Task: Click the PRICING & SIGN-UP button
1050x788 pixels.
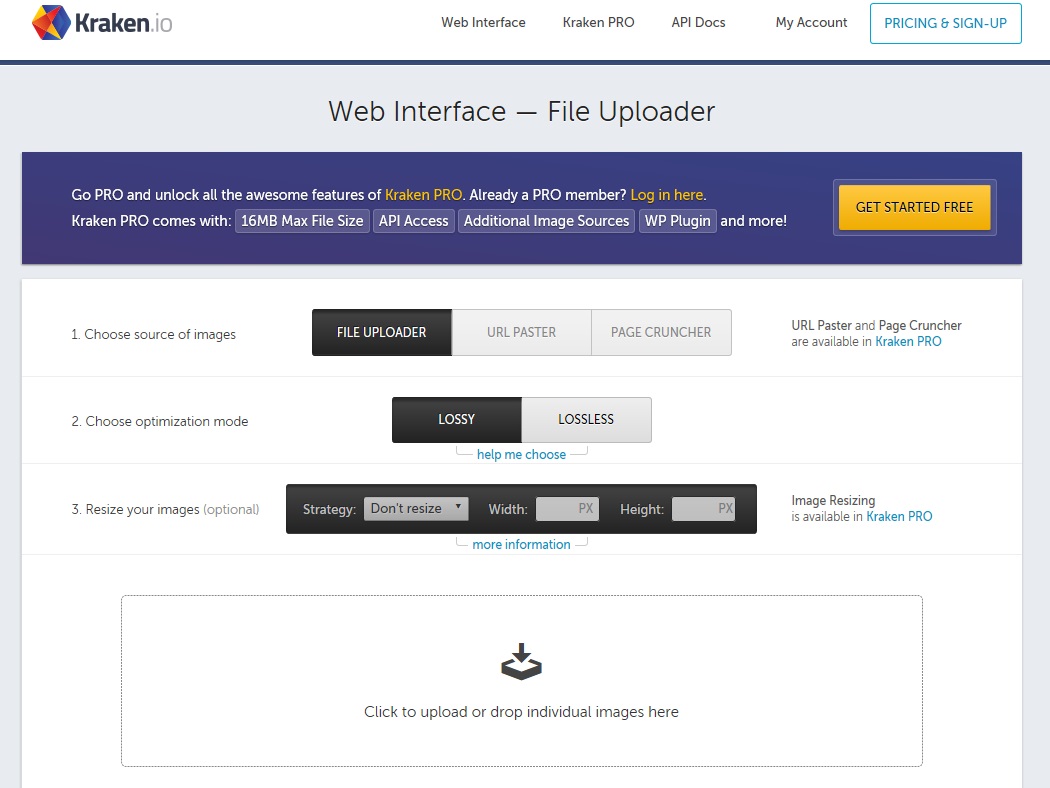Action: click(x=946, y=23)
